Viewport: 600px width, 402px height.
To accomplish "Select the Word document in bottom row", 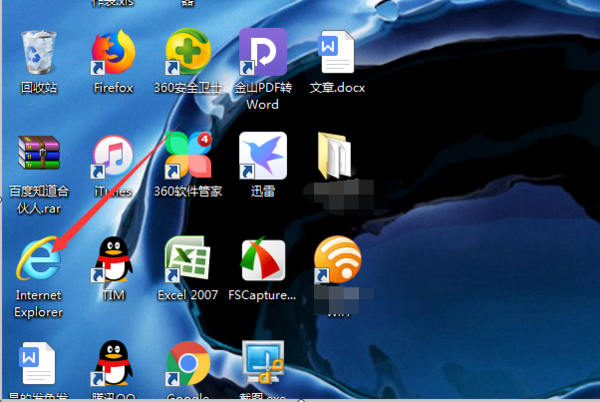I will tap(38, 363).
